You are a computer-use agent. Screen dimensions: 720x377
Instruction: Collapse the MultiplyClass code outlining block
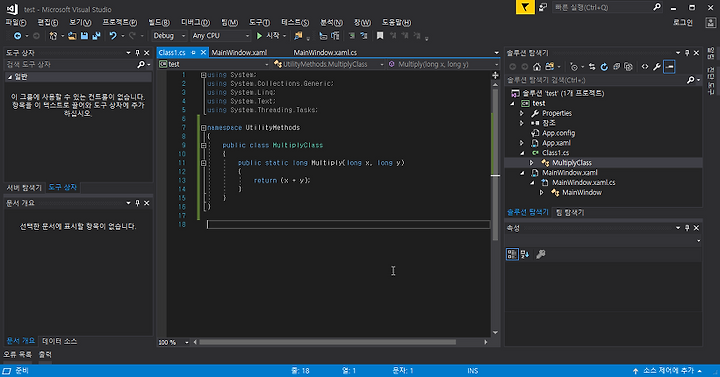click(x=203, y=145)
